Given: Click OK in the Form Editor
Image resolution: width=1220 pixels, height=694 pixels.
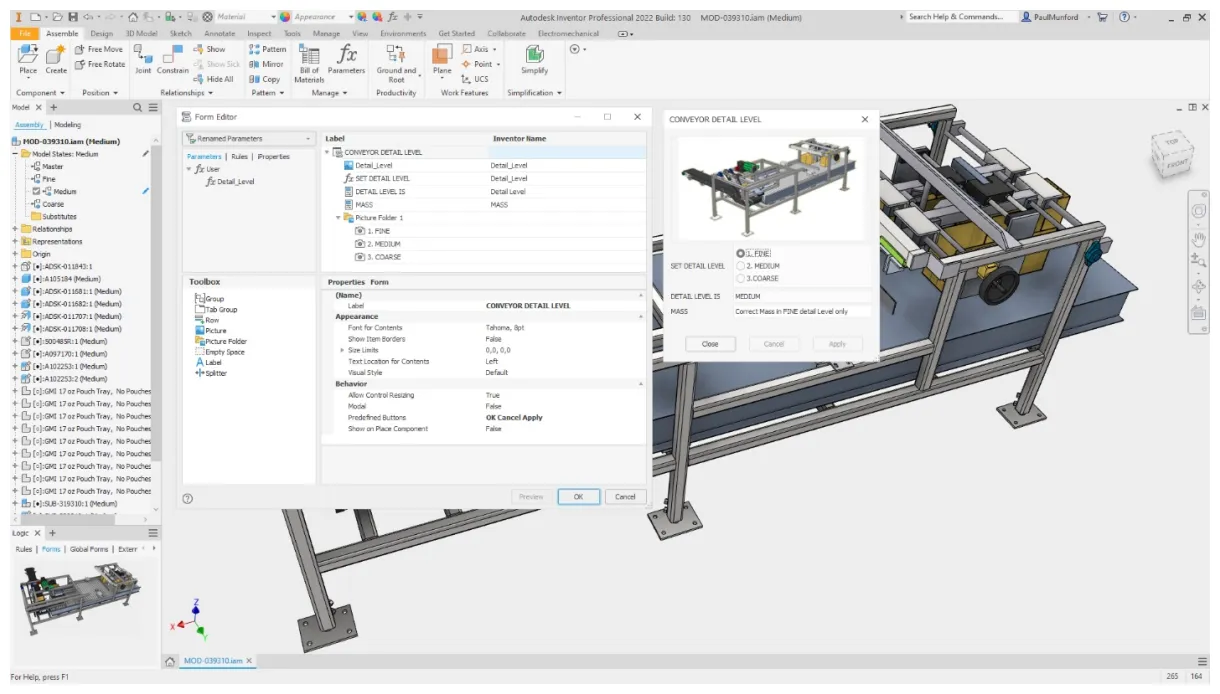Looking at the screenshot, I should [x=578, y=496].
